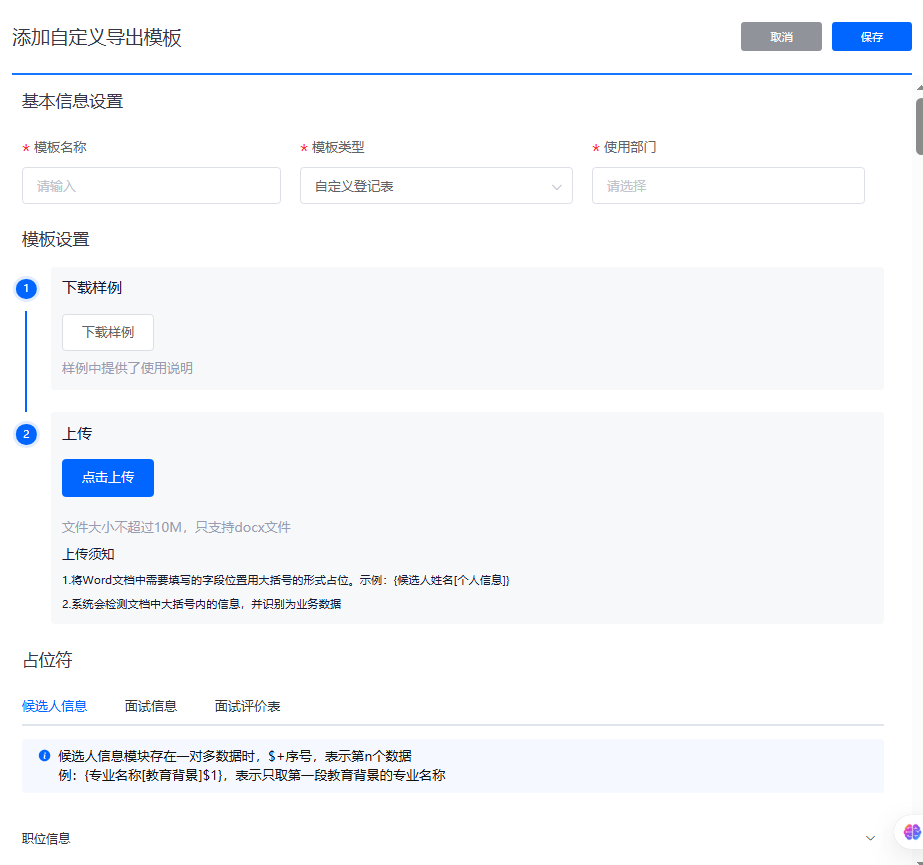Viewport: 923px width, 865px height.
Task: Click the 模板名称 input field
Action: click(151, 185)
